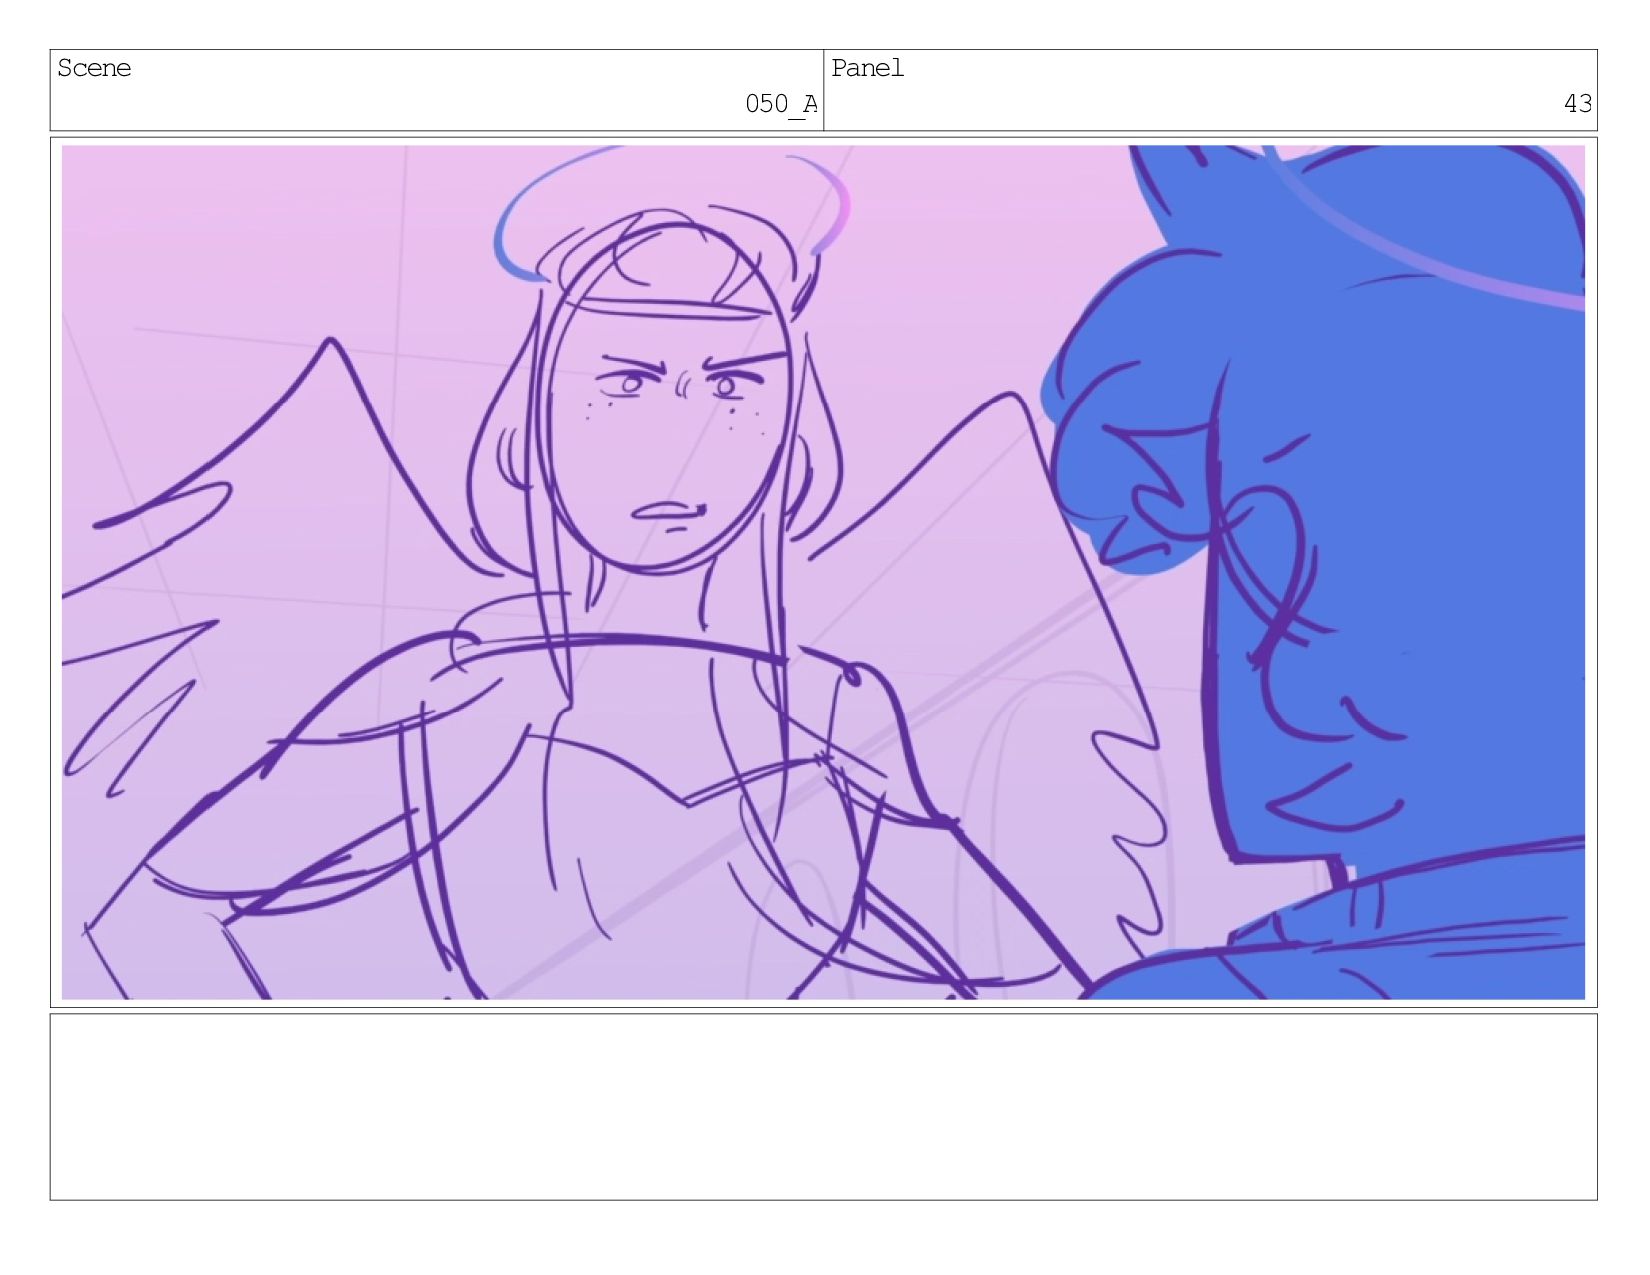Click the Scene label text
The width and height of the screenshot is (1650, 1275).
click(x=94, y=68)
